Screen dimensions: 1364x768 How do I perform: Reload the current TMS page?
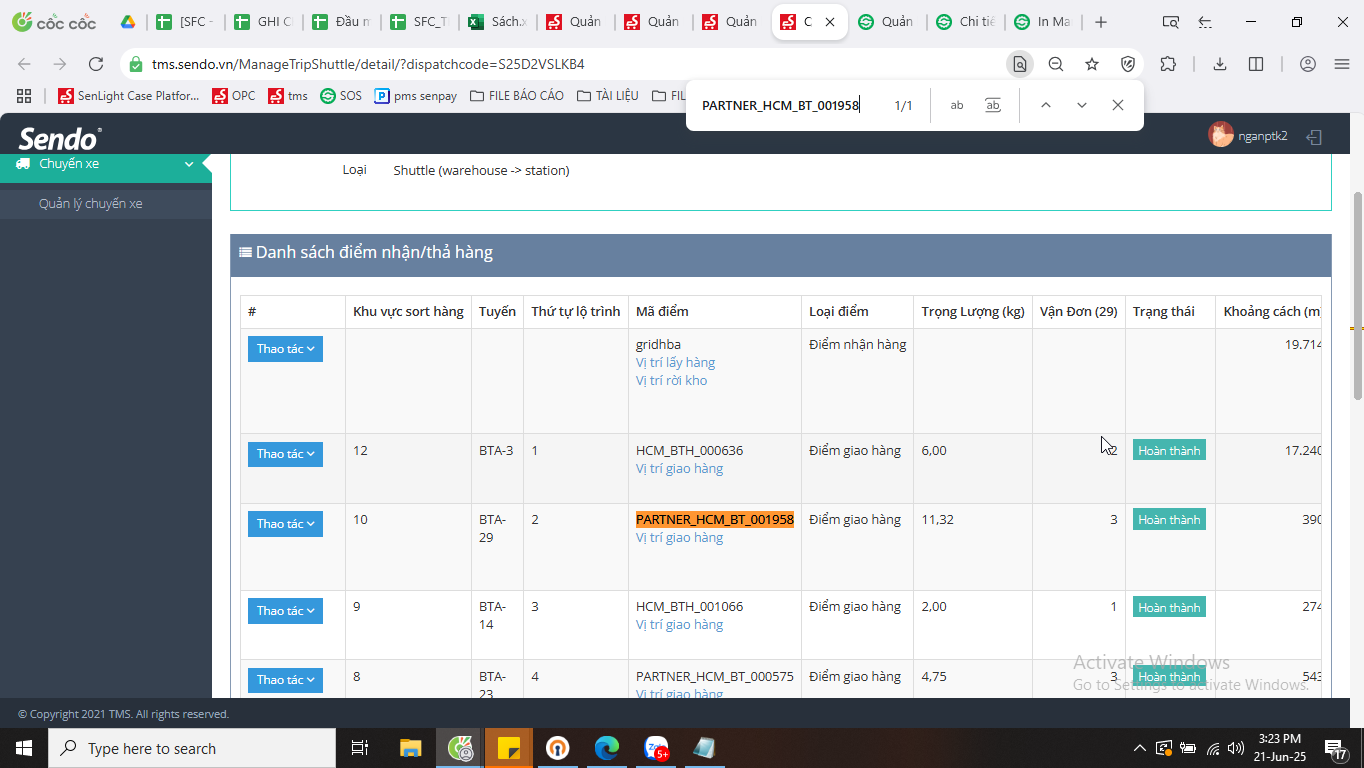pyautogui.click(x=96, y=64)
